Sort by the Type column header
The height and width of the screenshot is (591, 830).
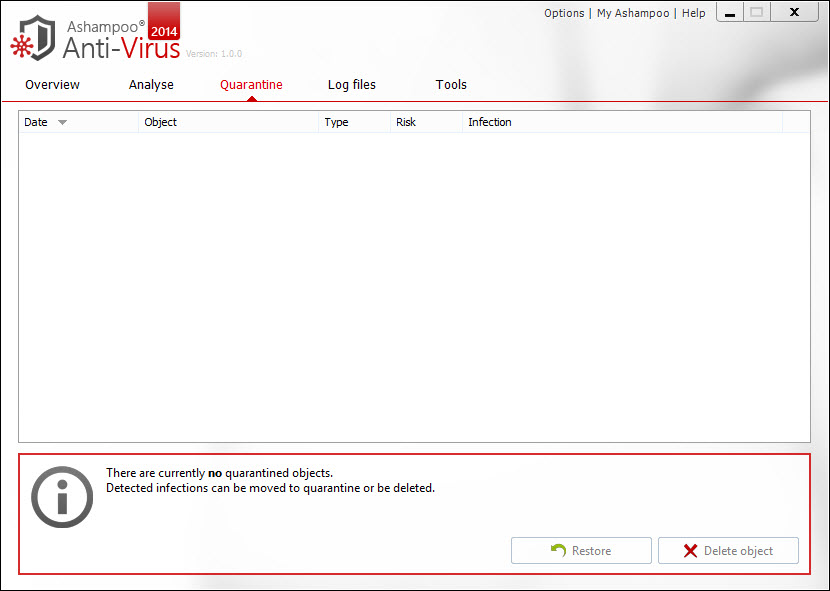pyautogui.click(x=354, y=122)
